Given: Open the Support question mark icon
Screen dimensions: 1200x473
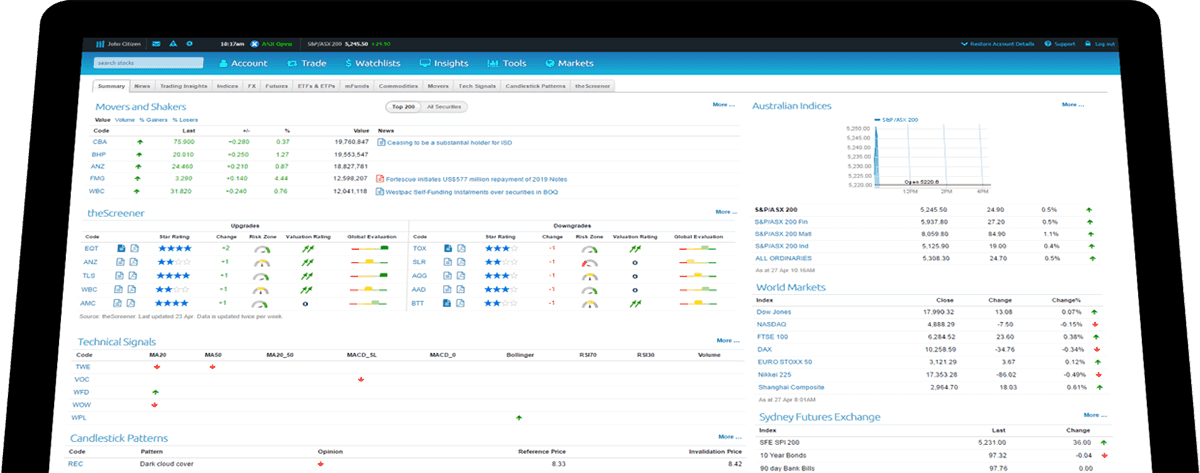Looking at the screenshot, I should (x=1048, y=44).
